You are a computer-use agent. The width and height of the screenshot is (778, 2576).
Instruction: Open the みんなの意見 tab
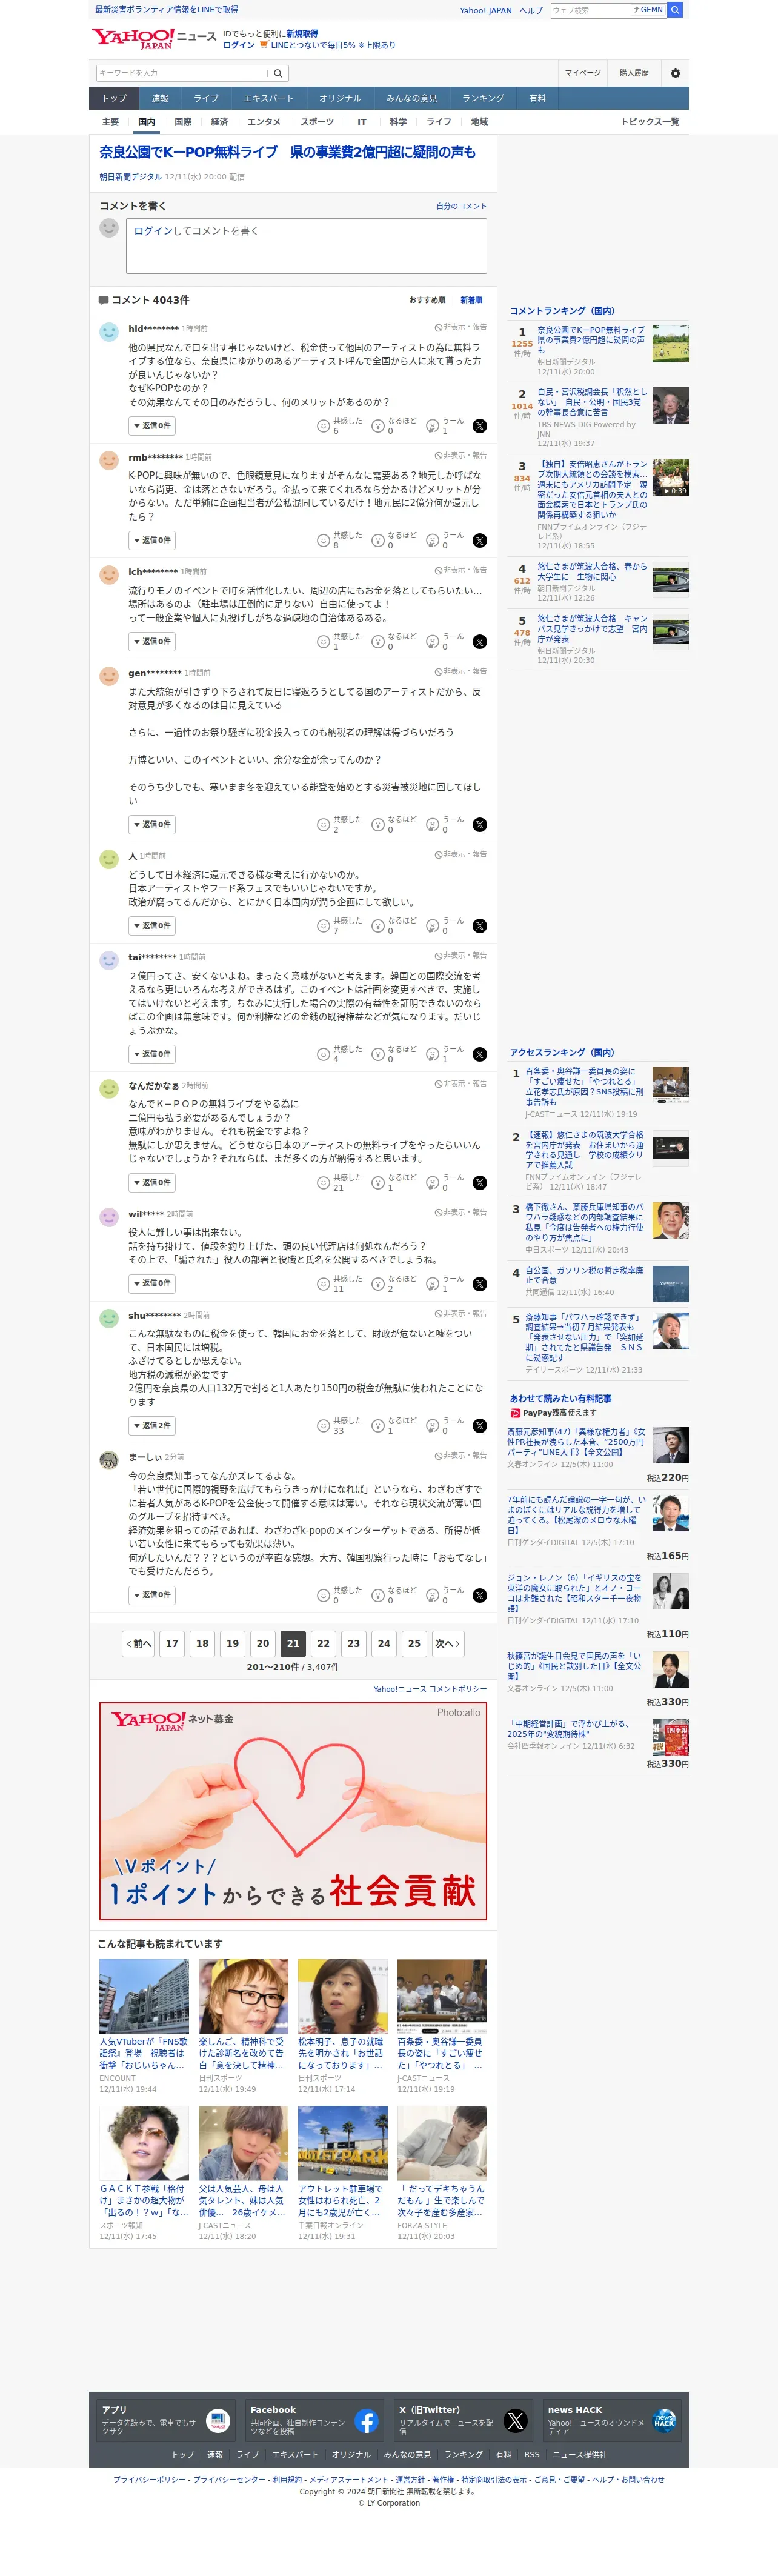pos(411,98)
